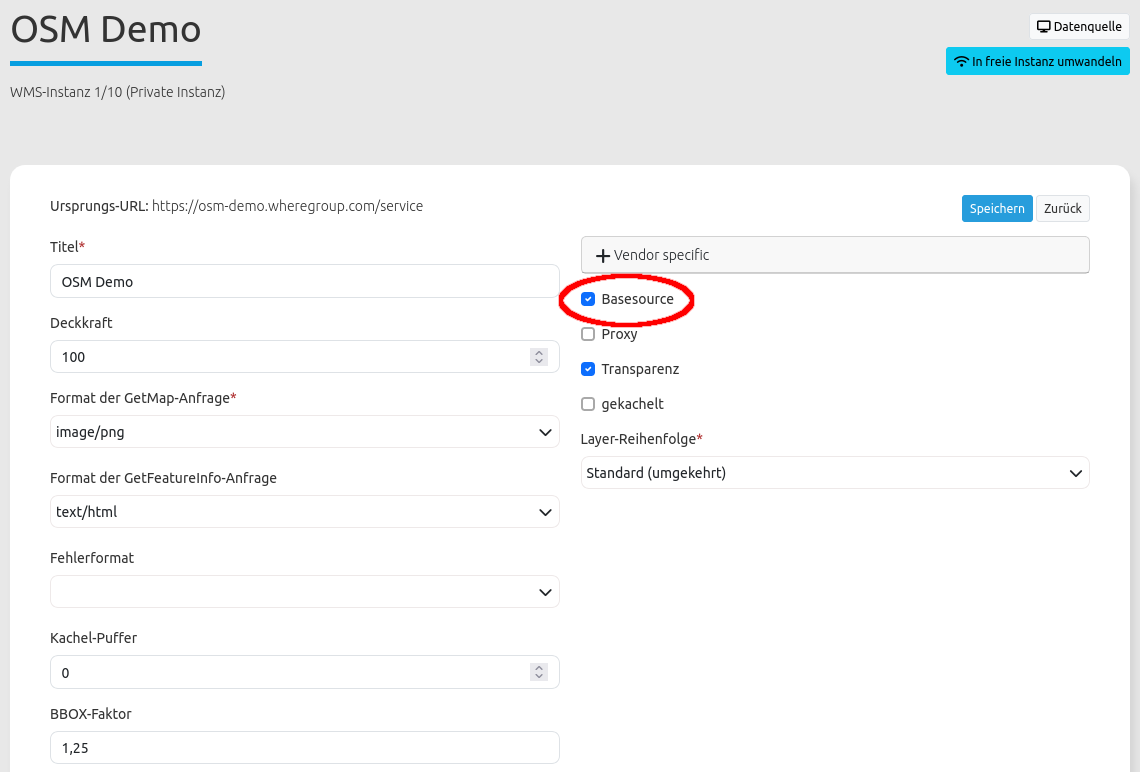The image size is (1140, 772).
Task: Click the Datenquelle monitor icon button
Action: click(x=1044, y=27)
